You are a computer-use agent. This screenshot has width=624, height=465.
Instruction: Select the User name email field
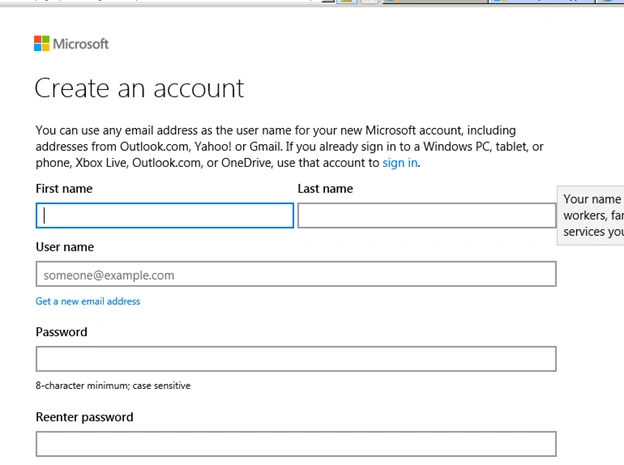pos(296,274)
